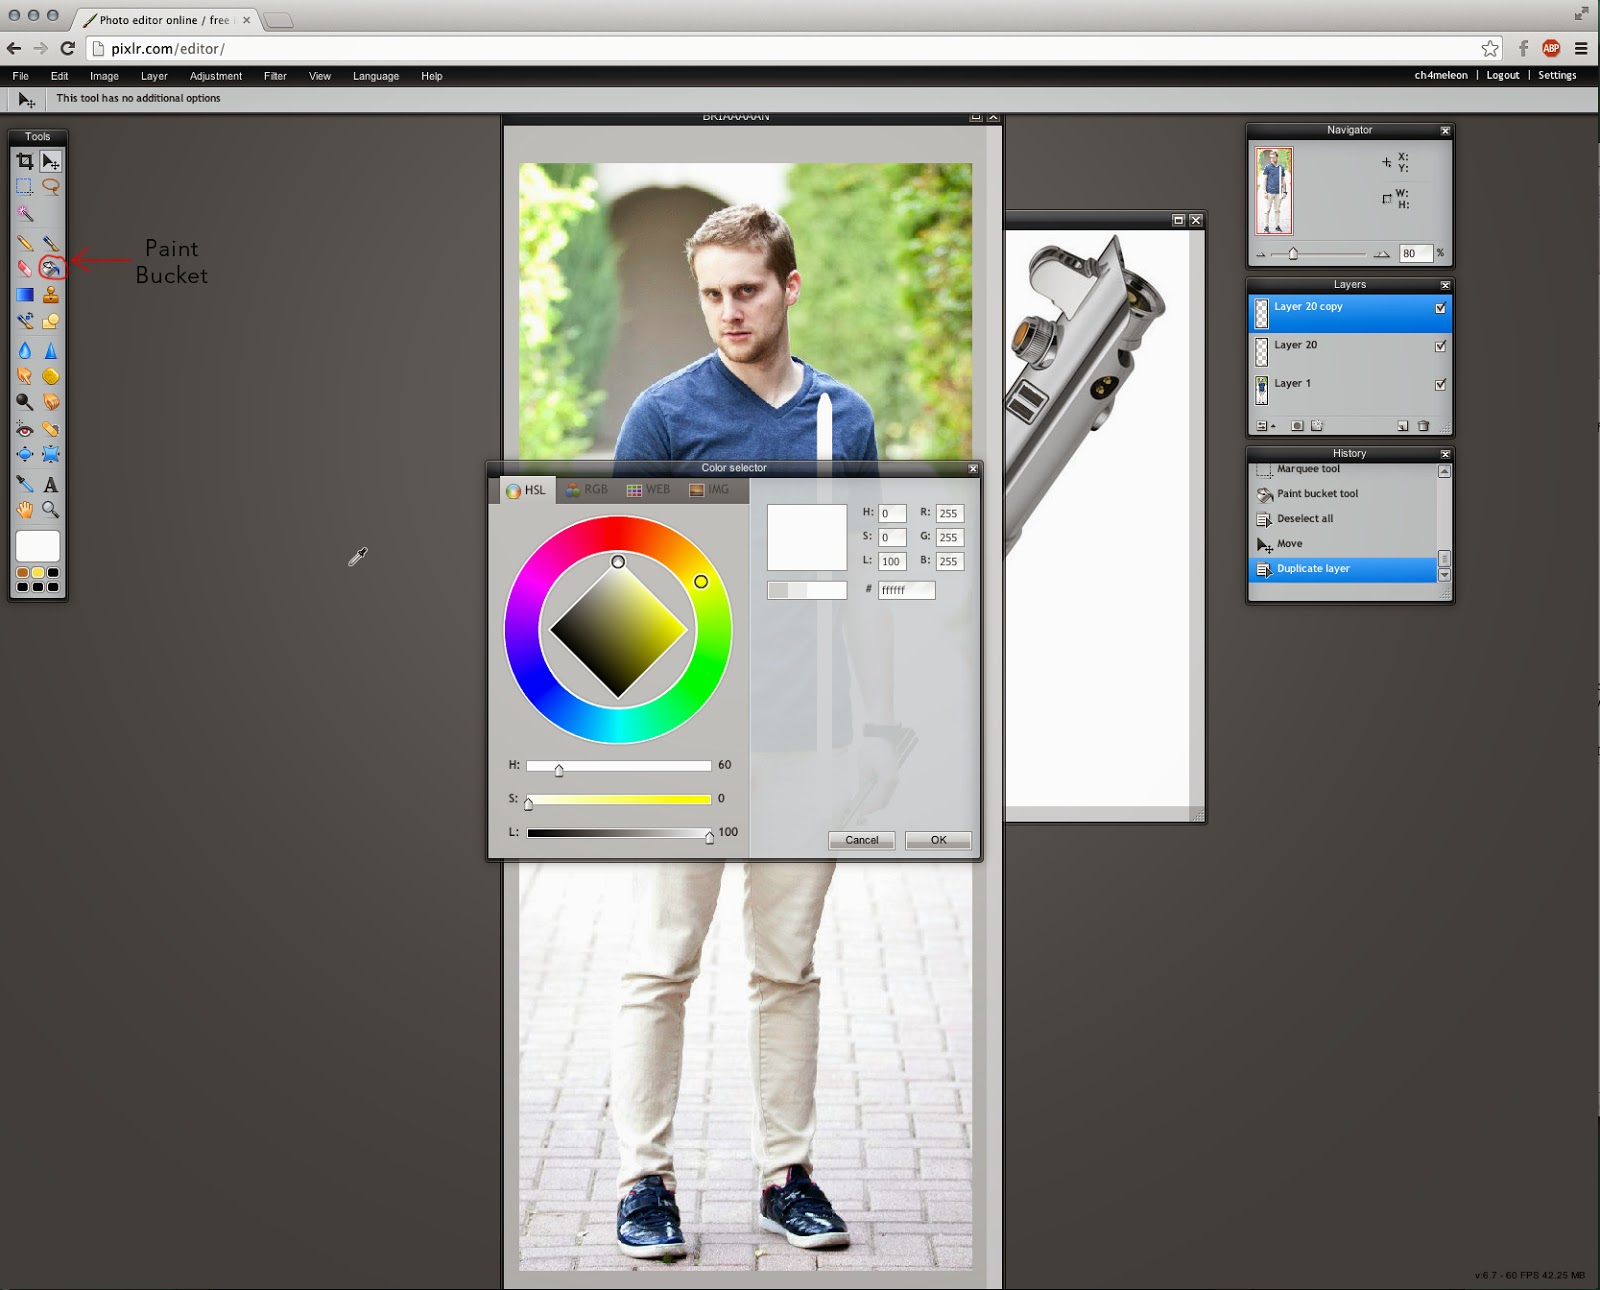Open the View menu
Viewport: 1600px width, 1290px height.
pyautogui.click(x=320, y=76)
